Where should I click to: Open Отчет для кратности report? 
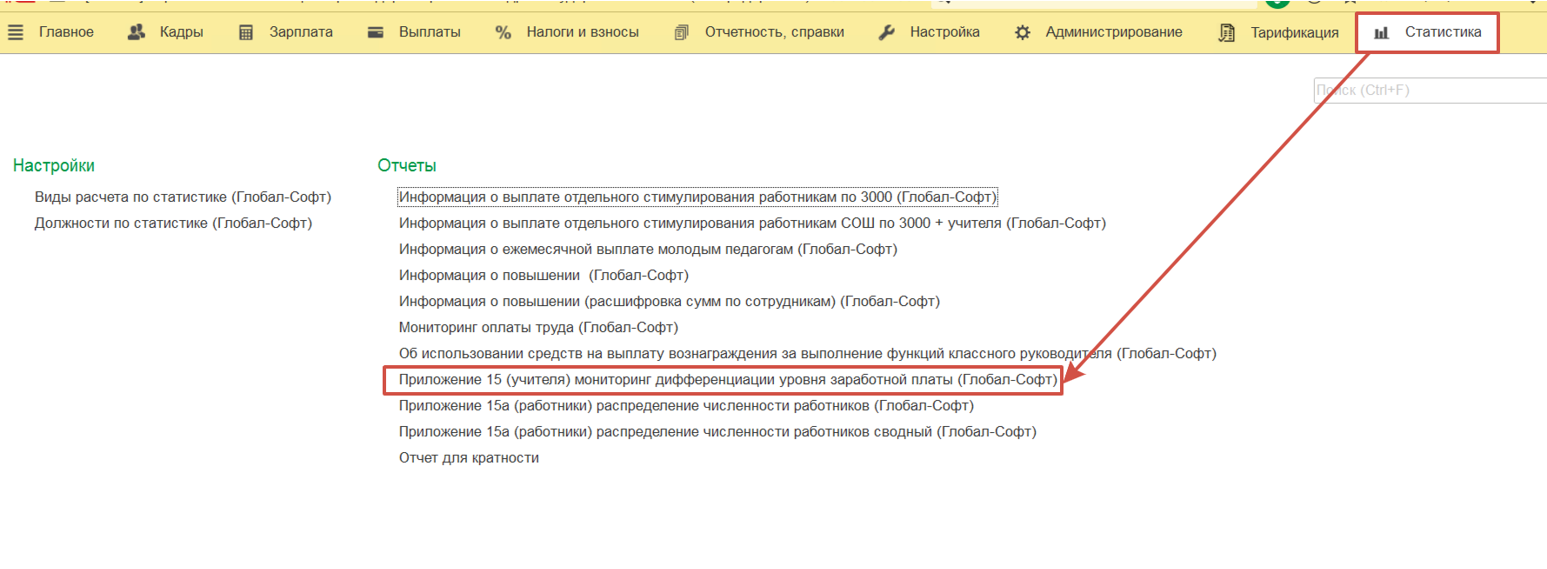click(468, 458)
